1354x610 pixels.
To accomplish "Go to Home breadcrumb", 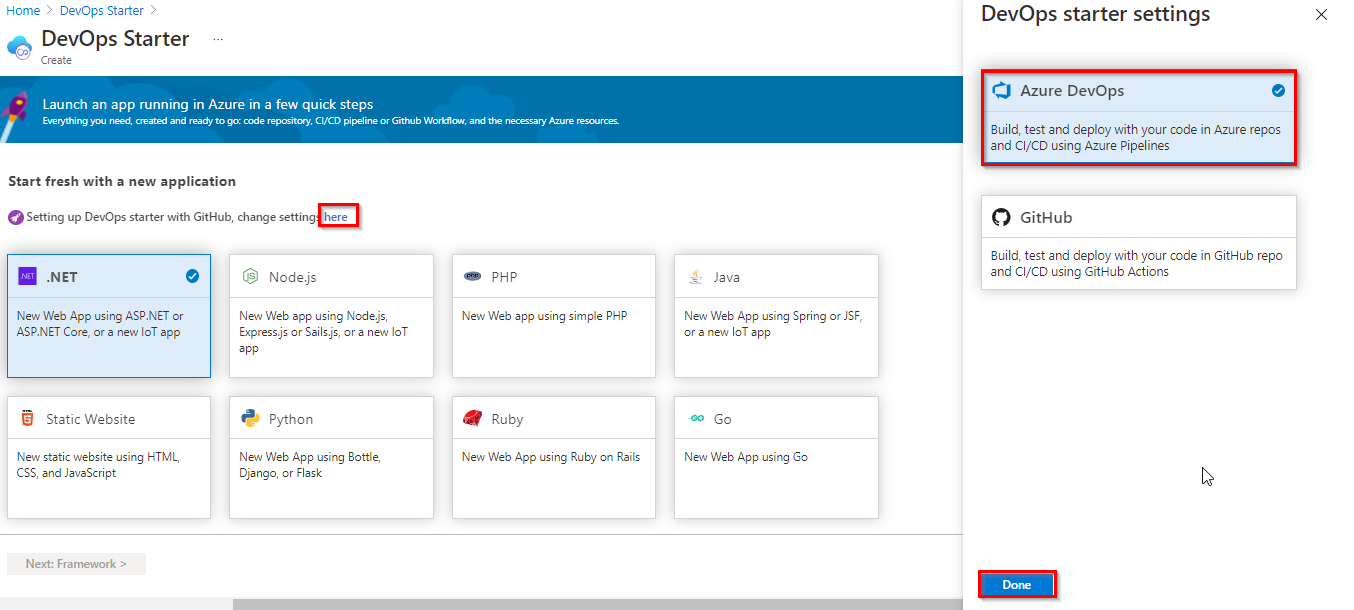I will pyautogui.click(x=23, y=10).
